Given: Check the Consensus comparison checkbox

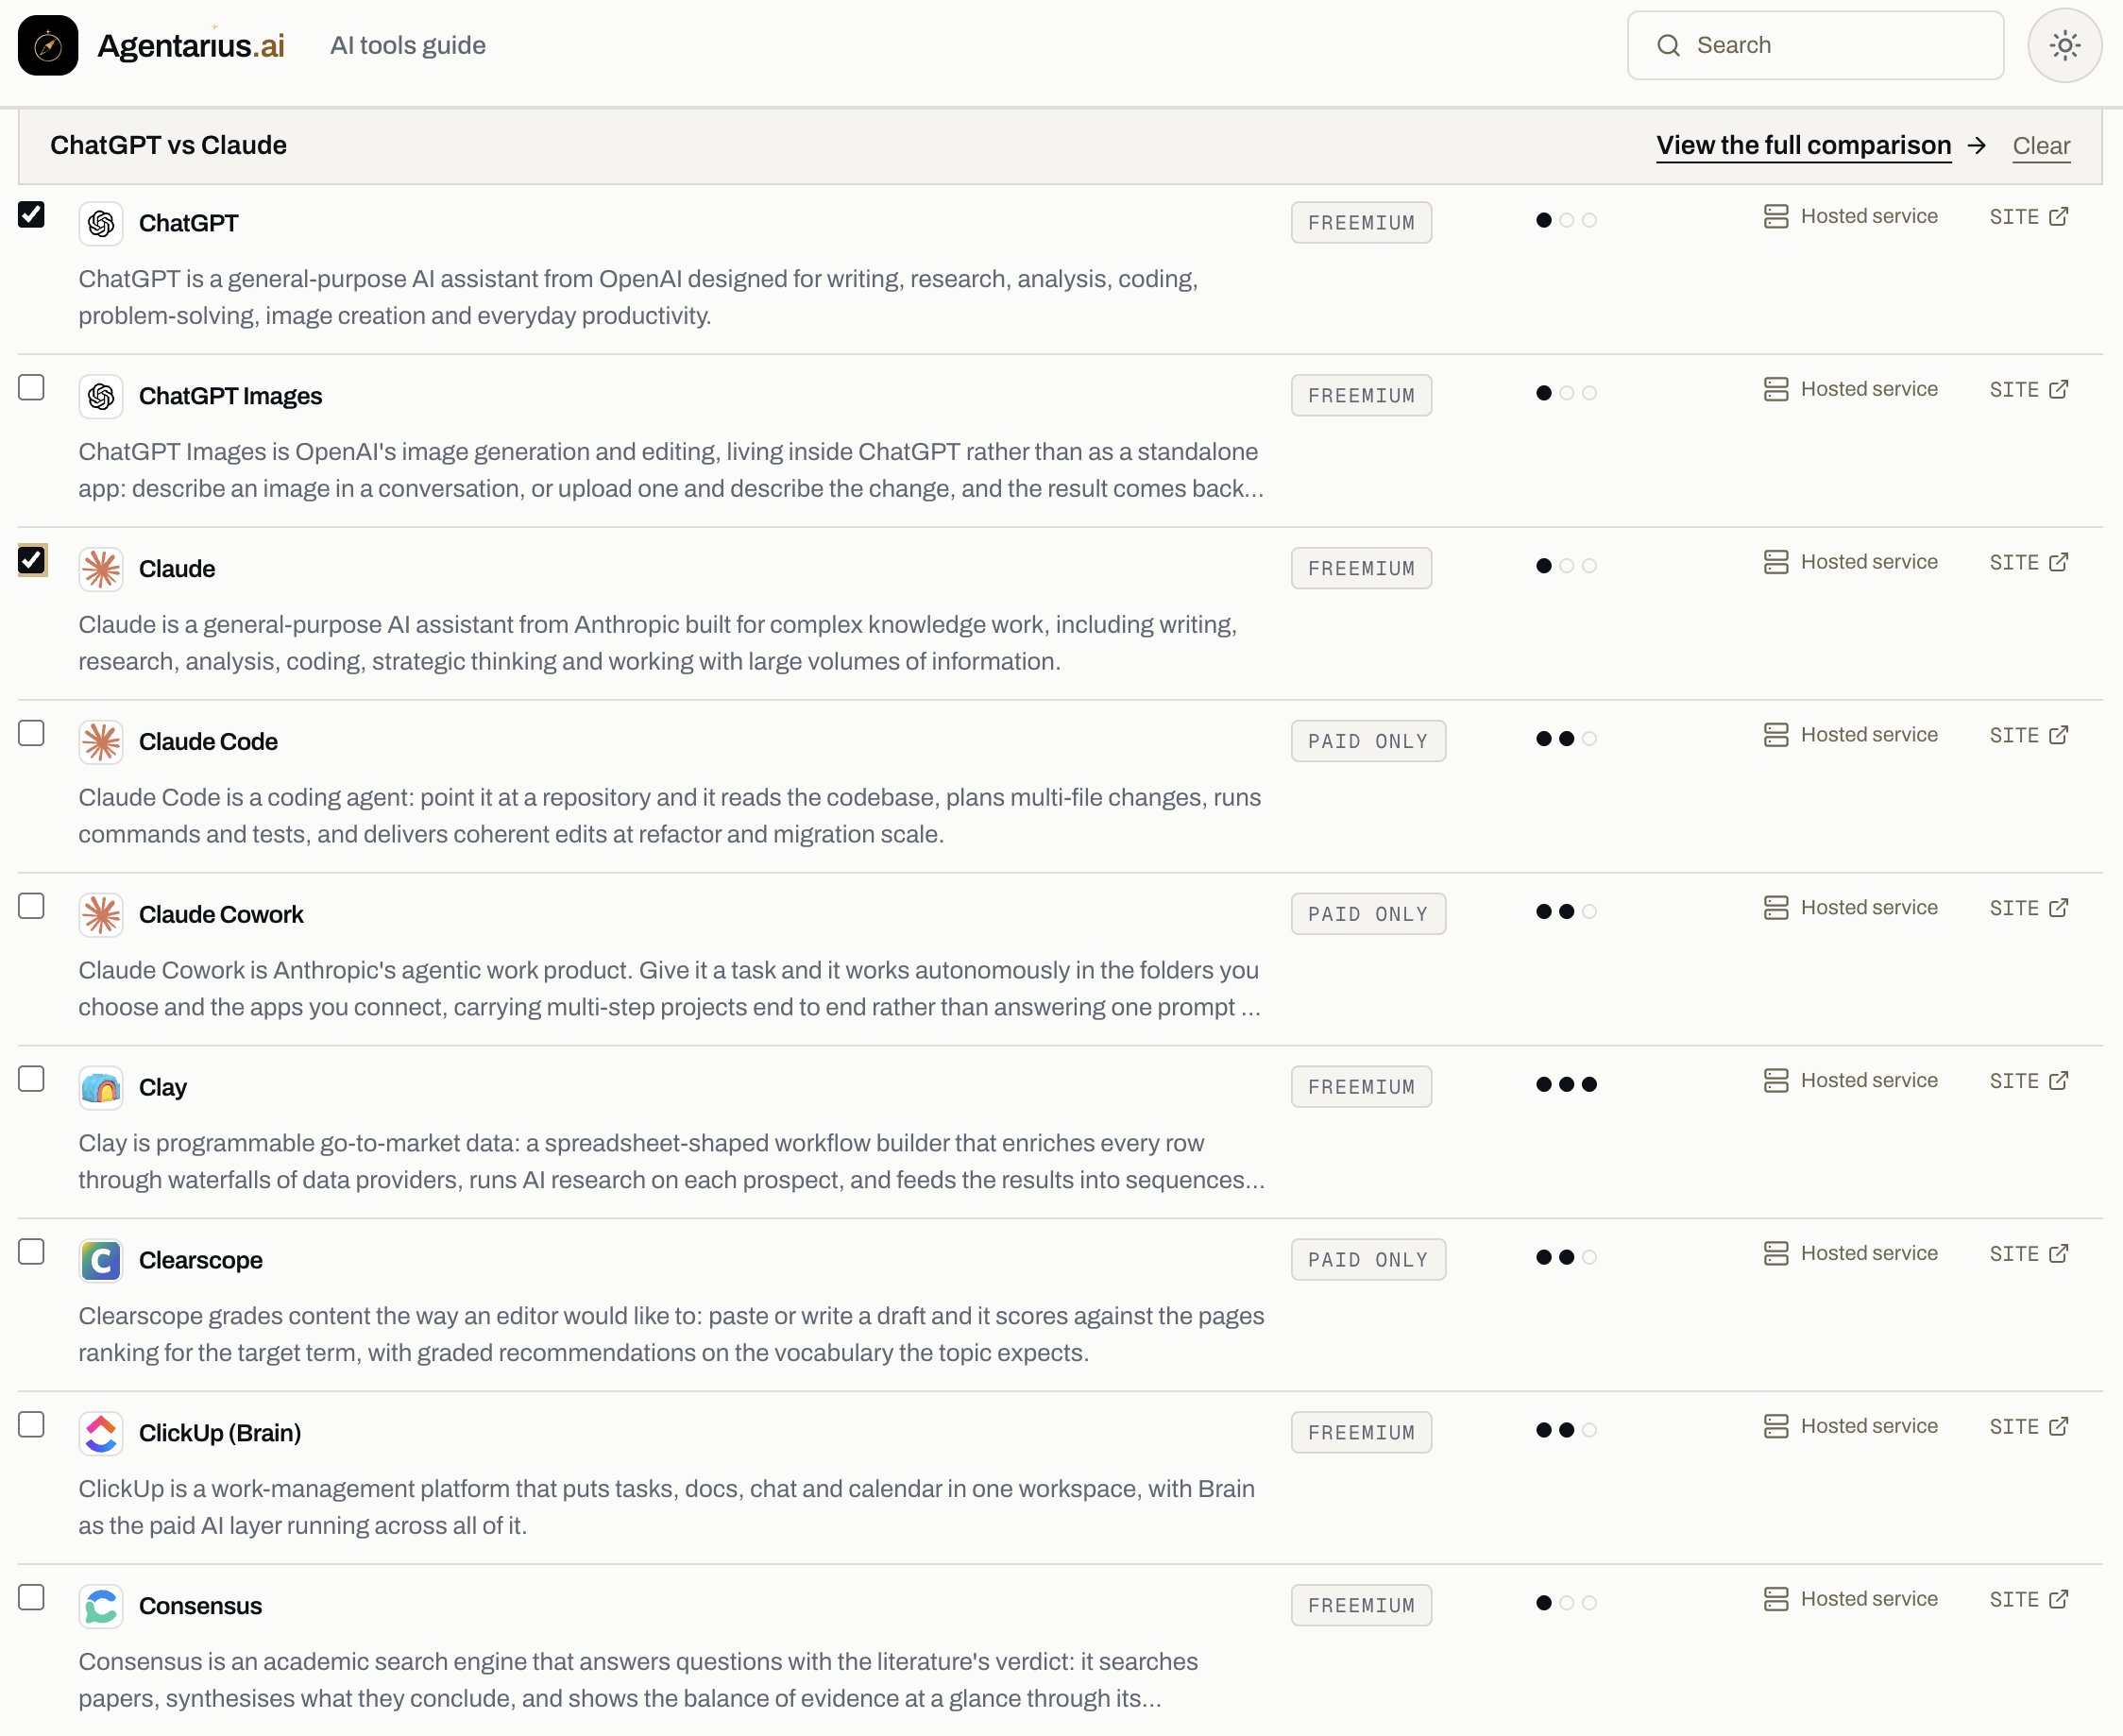Looking at the screenshot, I should pyautogui.click(x=31, y=1599).
